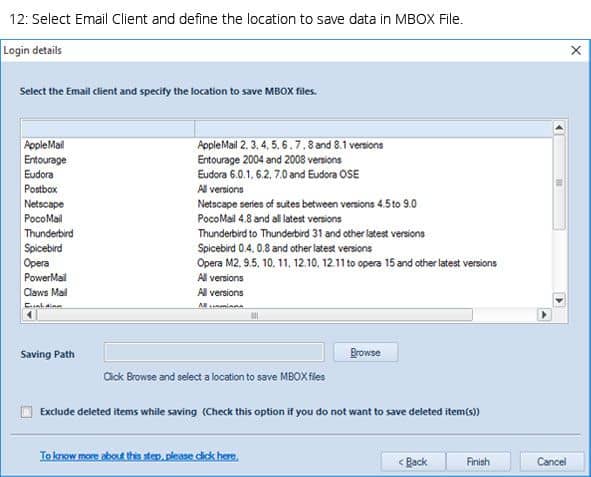Click 'Opera M2, 9.5, 10, 11' description text
This screenshot has width=591, height=477.
[347, 263]
